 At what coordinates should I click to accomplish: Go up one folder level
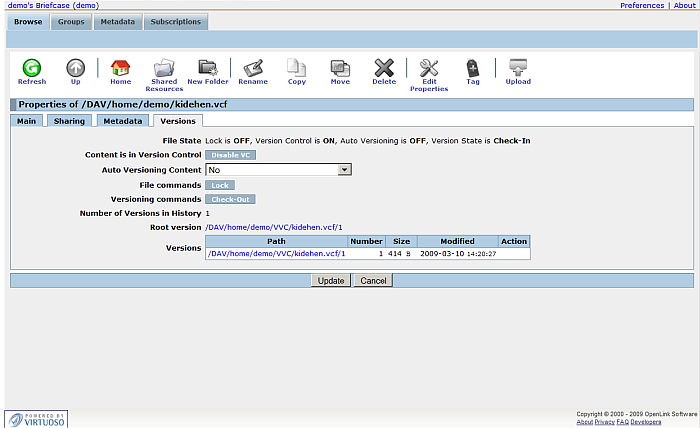[76, 68]
